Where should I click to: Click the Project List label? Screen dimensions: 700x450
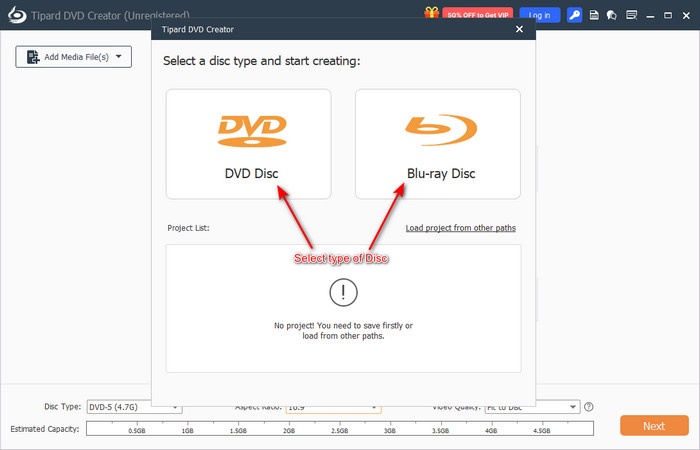pyautogui.click(x=188, y=228)
